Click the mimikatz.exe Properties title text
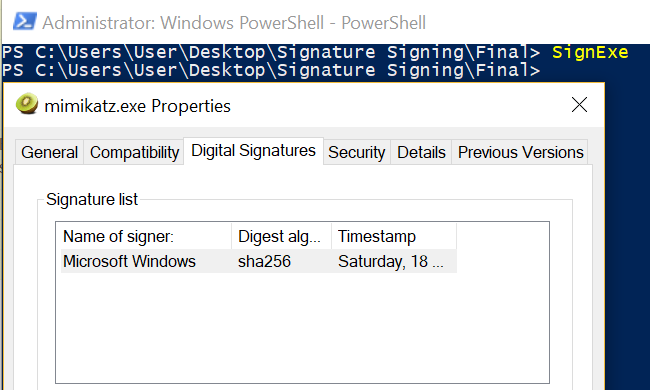Screen dimensions: 650x390 137,106
